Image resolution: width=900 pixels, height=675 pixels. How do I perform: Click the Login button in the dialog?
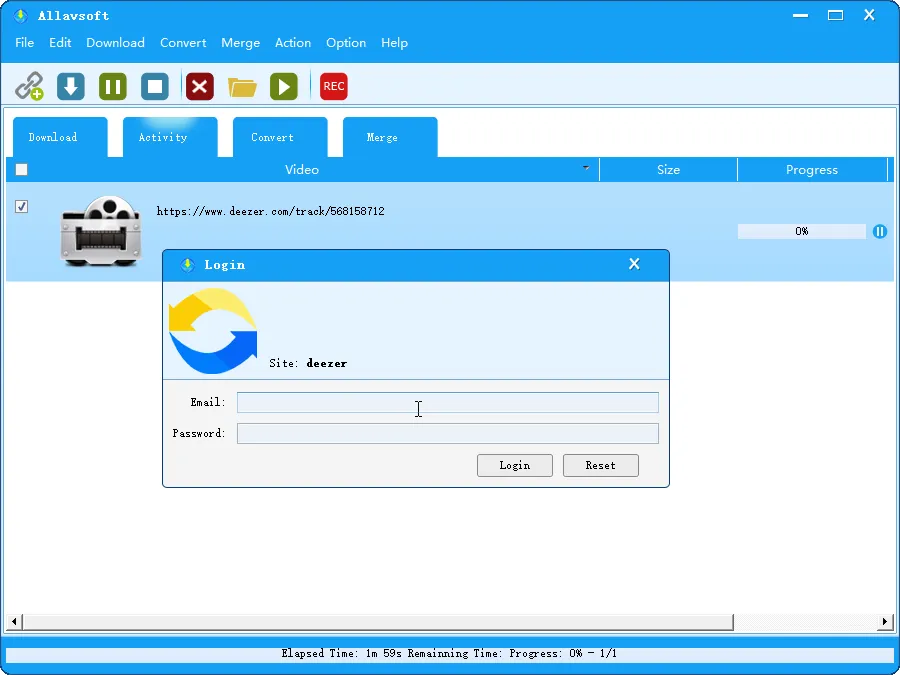tap(515, 465)
